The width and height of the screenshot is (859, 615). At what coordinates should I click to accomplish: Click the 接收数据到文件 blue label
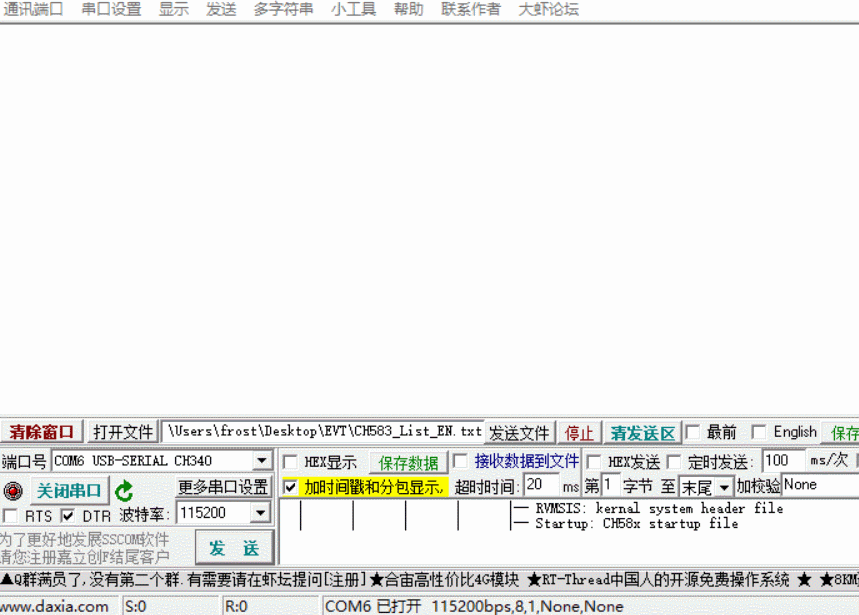[526, 461]
